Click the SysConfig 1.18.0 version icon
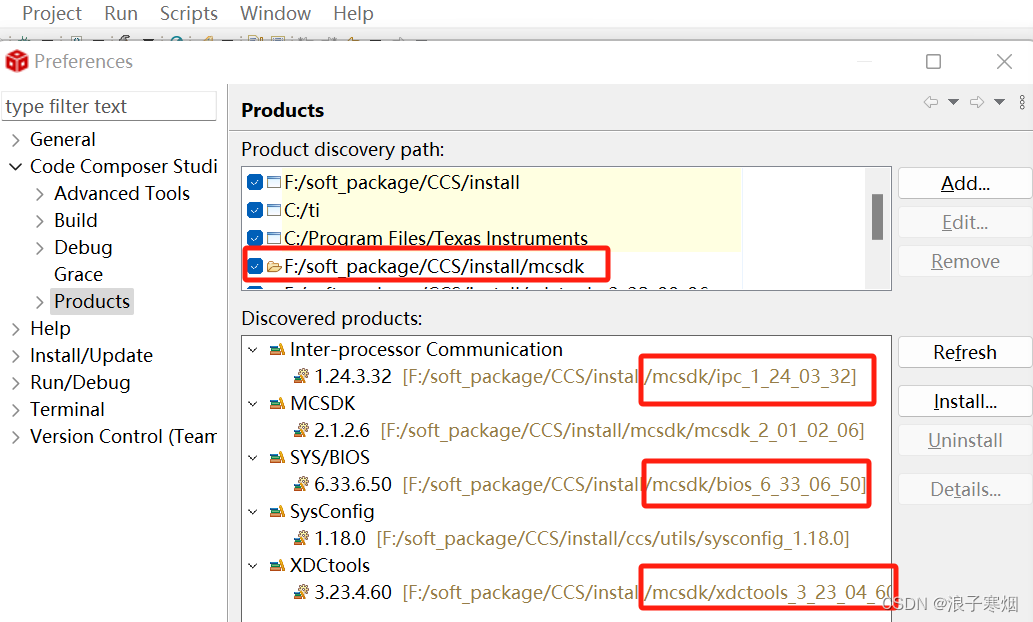The width and height of the screenshot is (1033, 622). click(x=301, y=538)
